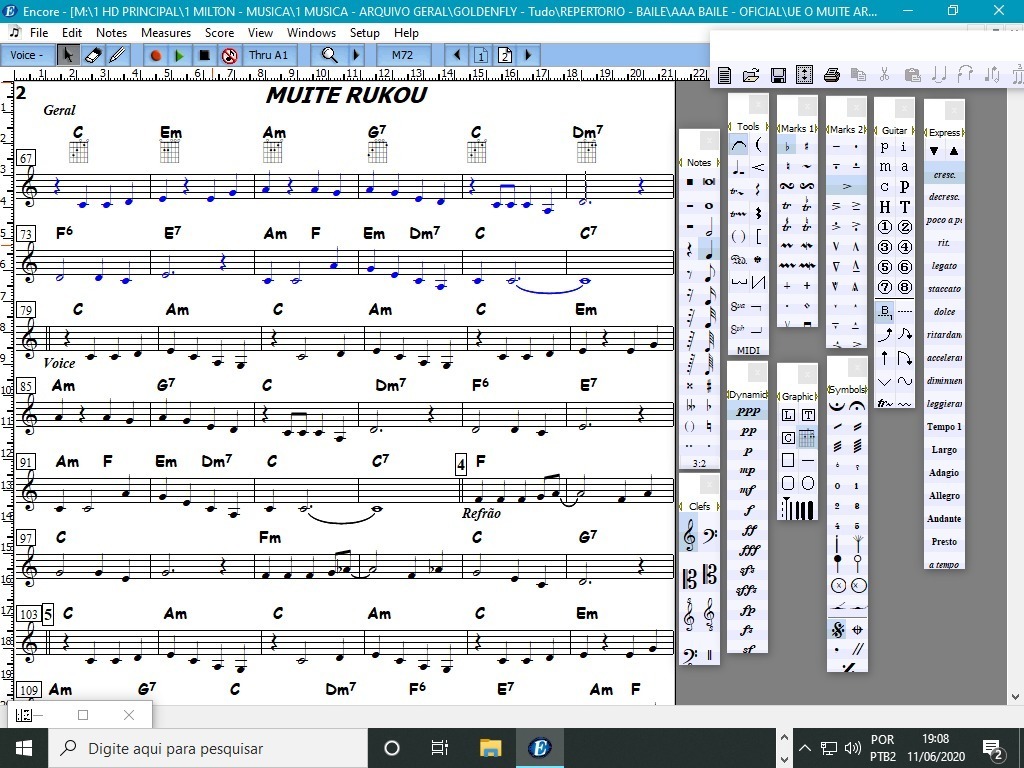Open the Windows menu
Viewport: 1024px width, 768px height.
coord(312,33)
